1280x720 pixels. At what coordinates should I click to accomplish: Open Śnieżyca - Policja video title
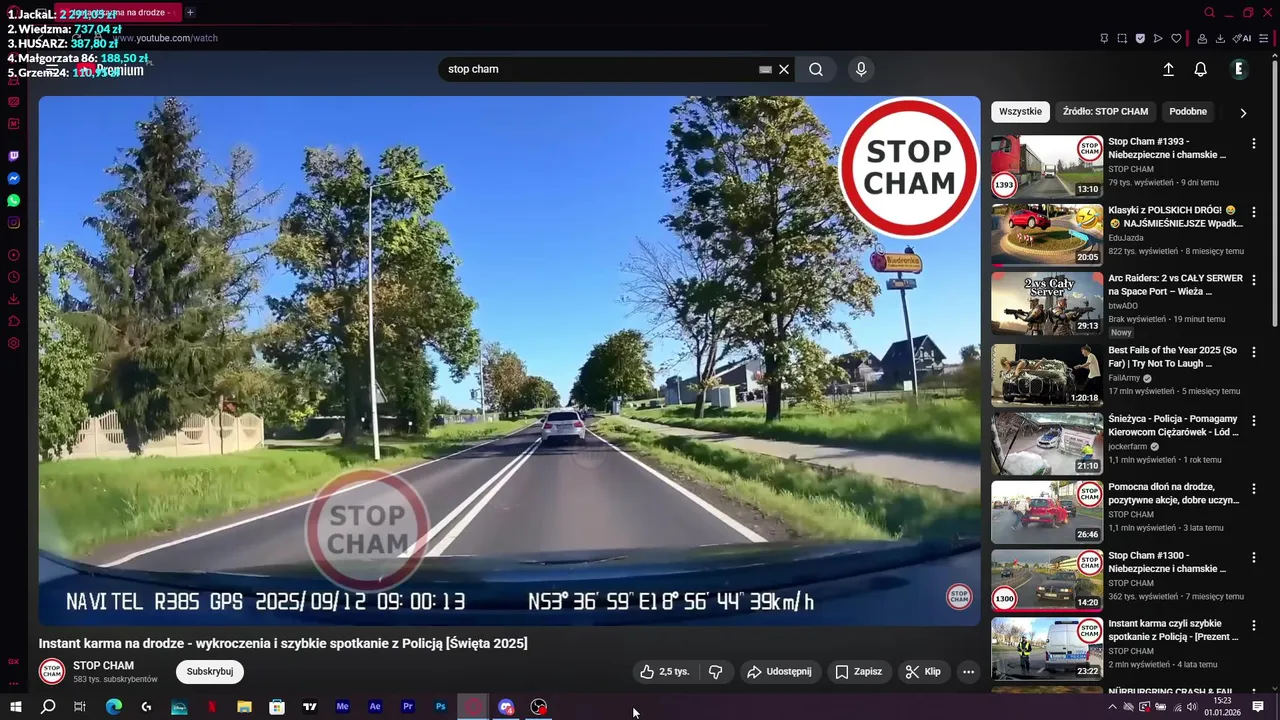(1173, 425)
